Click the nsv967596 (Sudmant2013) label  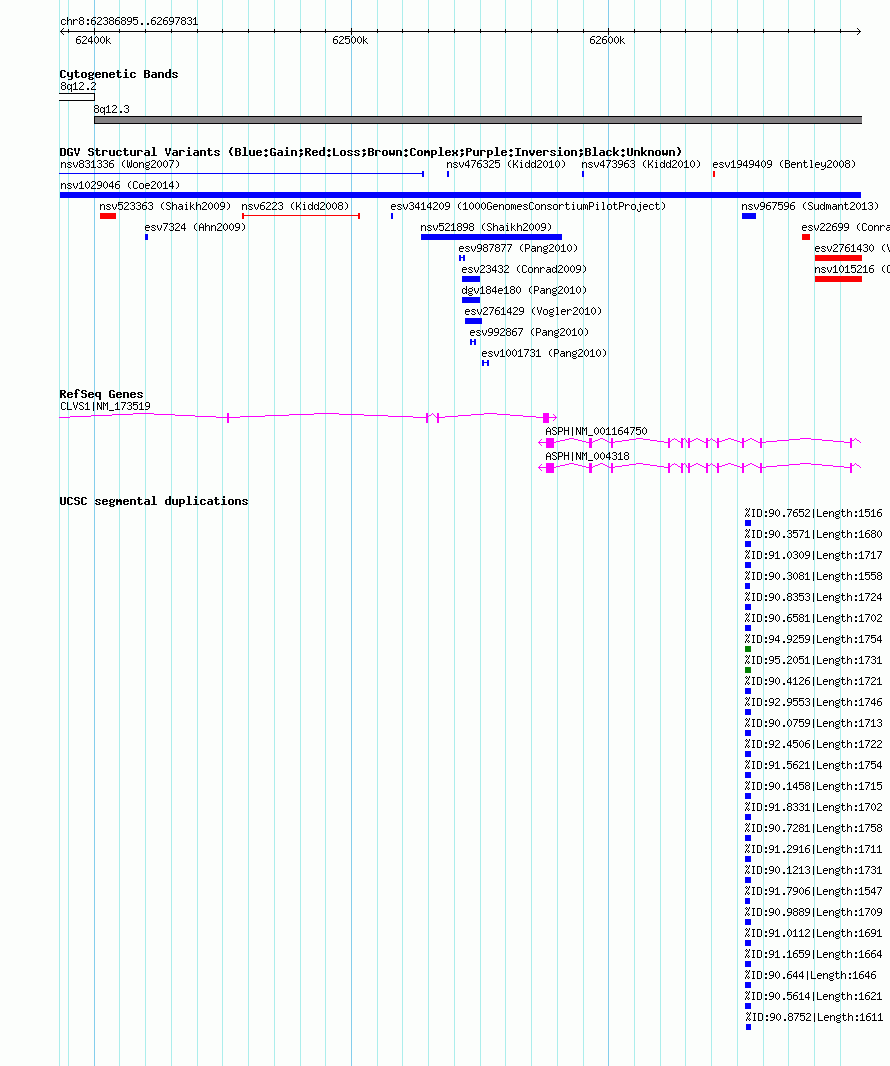(x=810, y=207)
